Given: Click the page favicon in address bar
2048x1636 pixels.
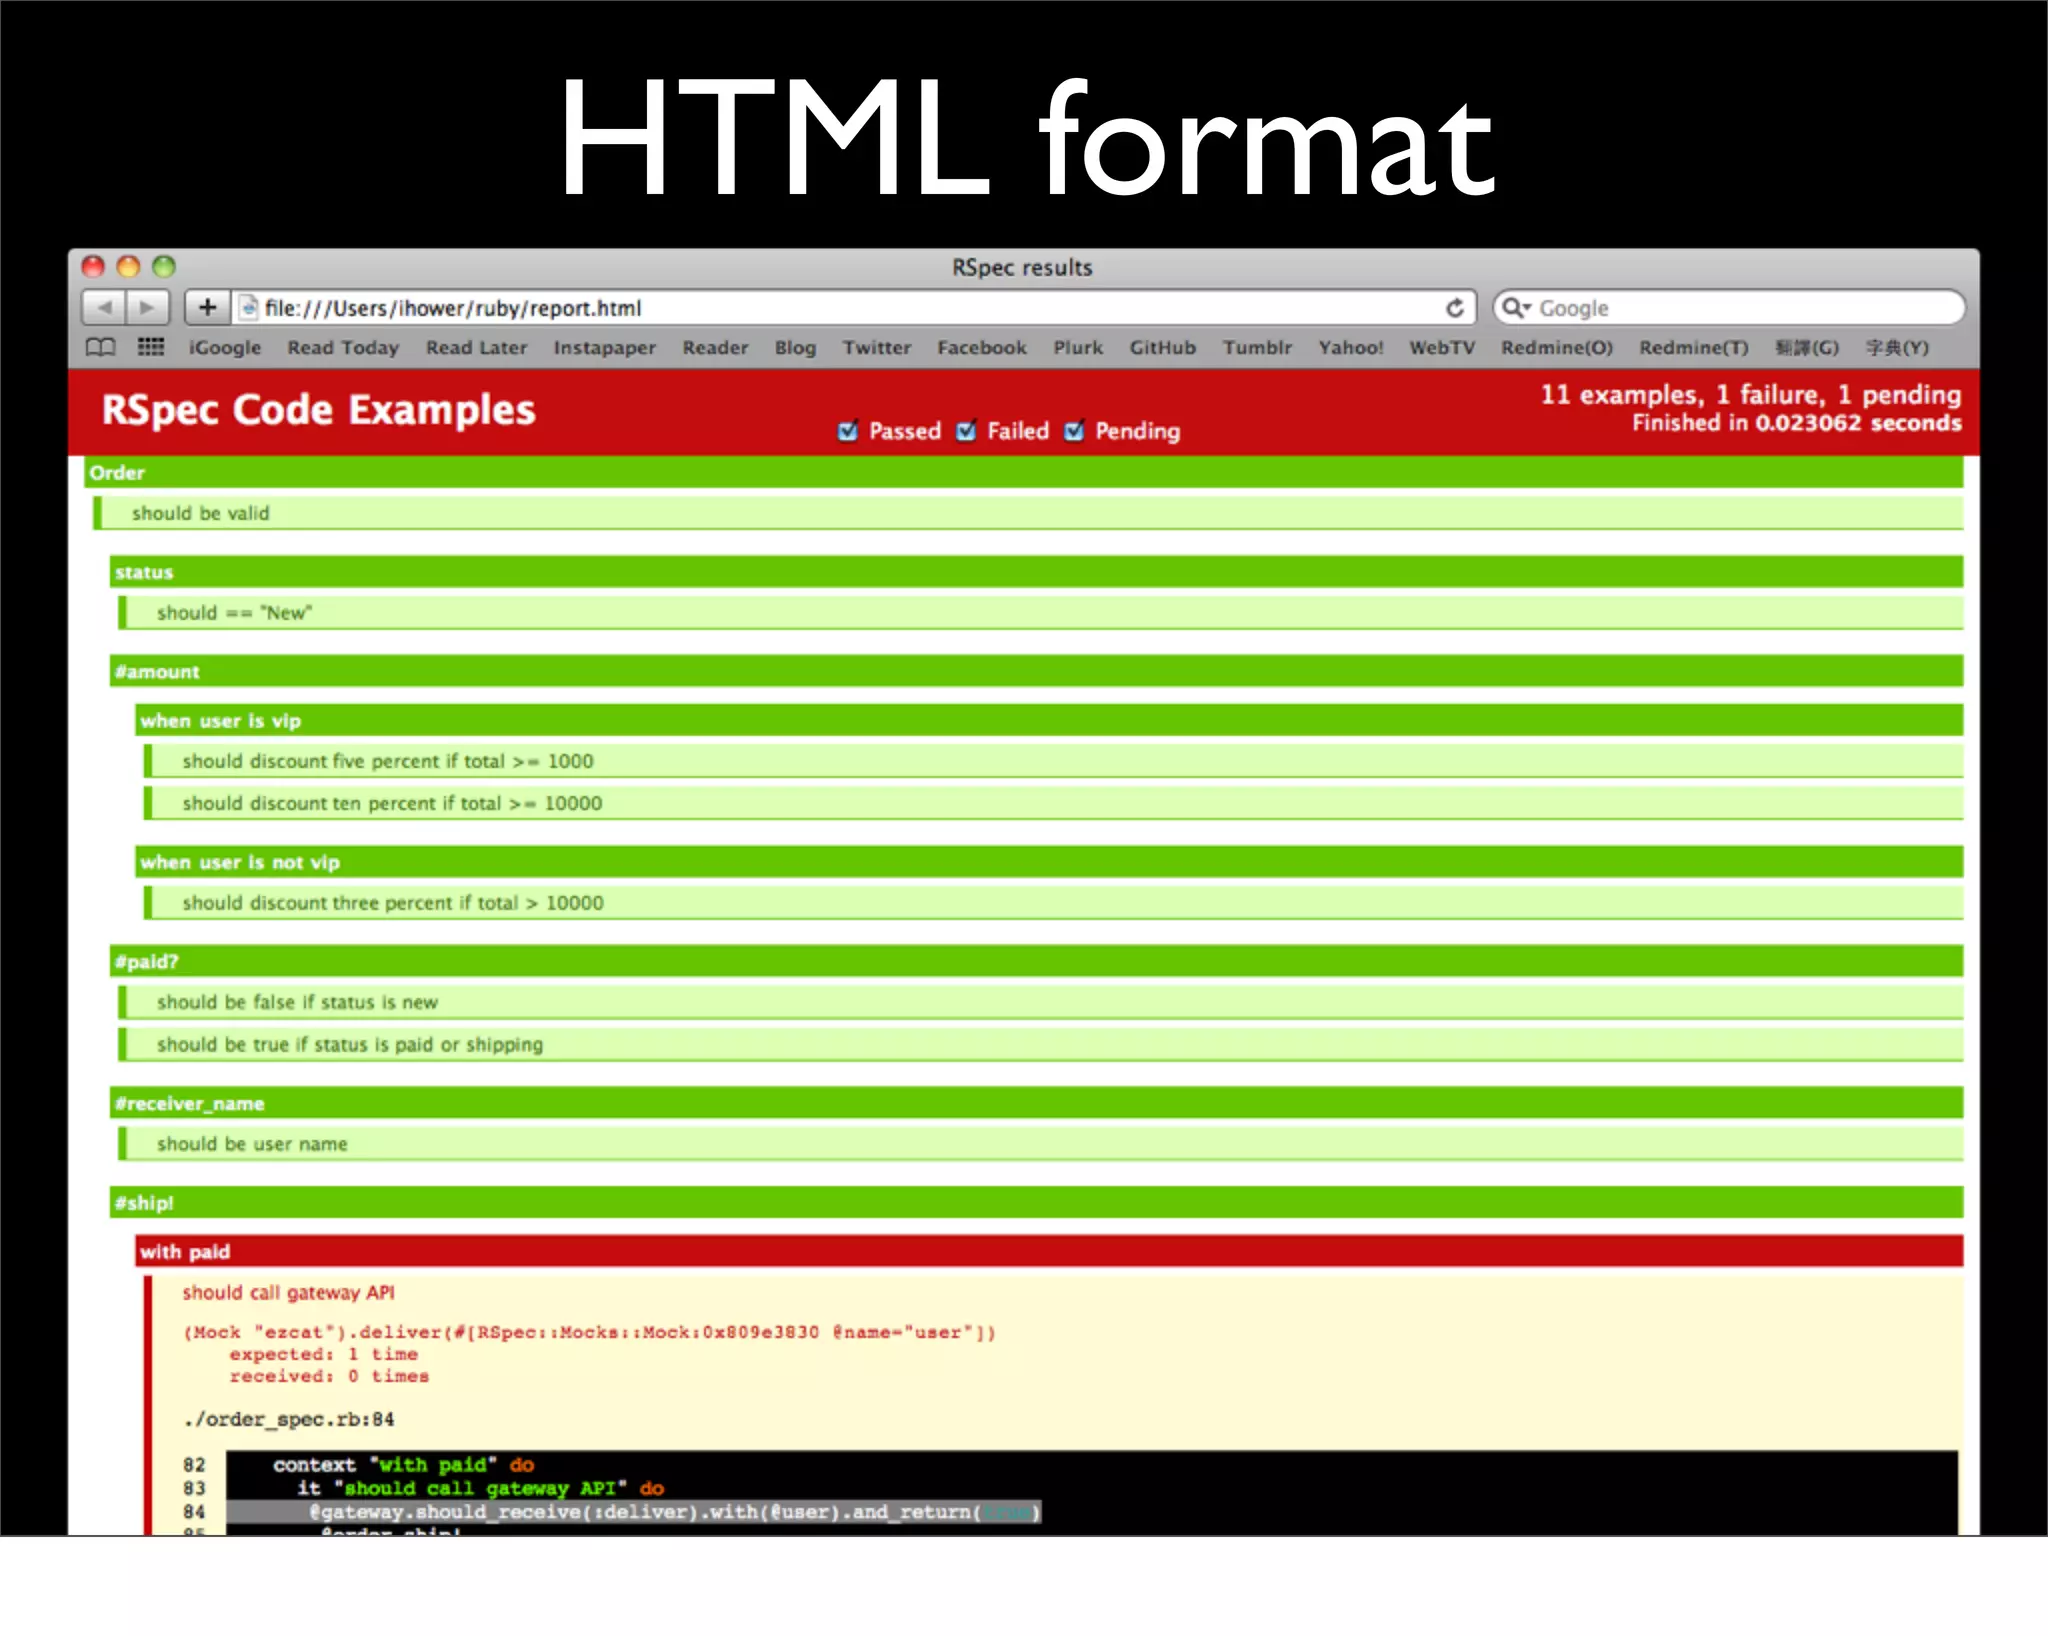Looking at the screenshot, I should (x=249, y=308).
